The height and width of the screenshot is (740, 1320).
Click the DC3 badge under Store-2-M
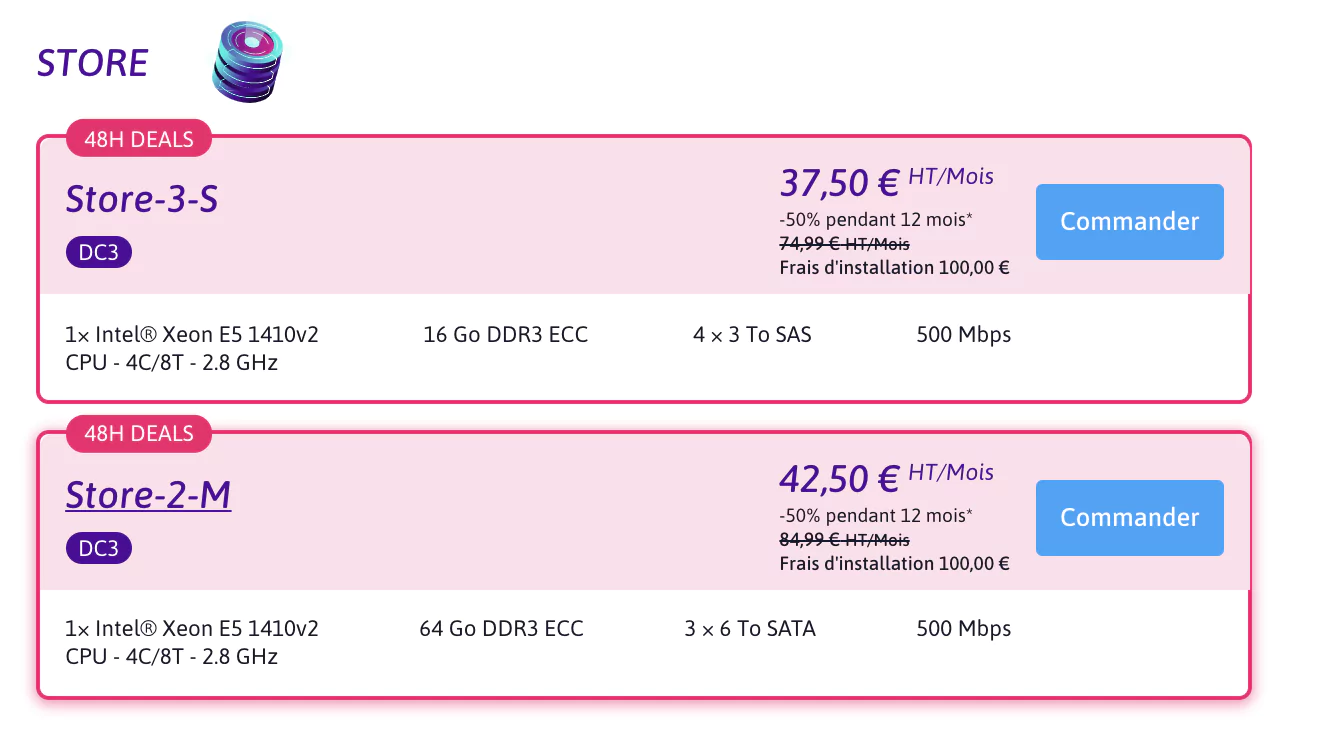click(x=99, y=548)
